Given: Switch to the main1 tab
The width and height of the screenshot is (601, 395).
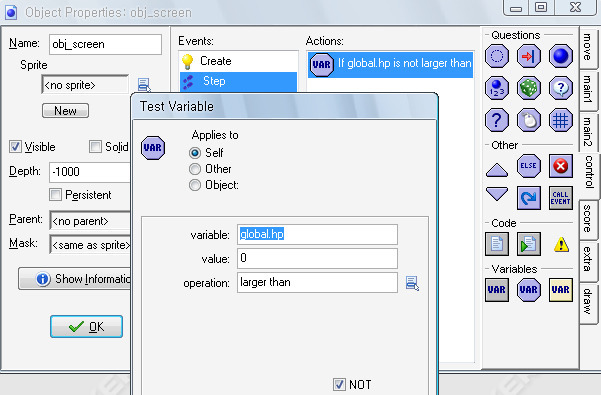Looking at the screenshot, I should 588,90.
